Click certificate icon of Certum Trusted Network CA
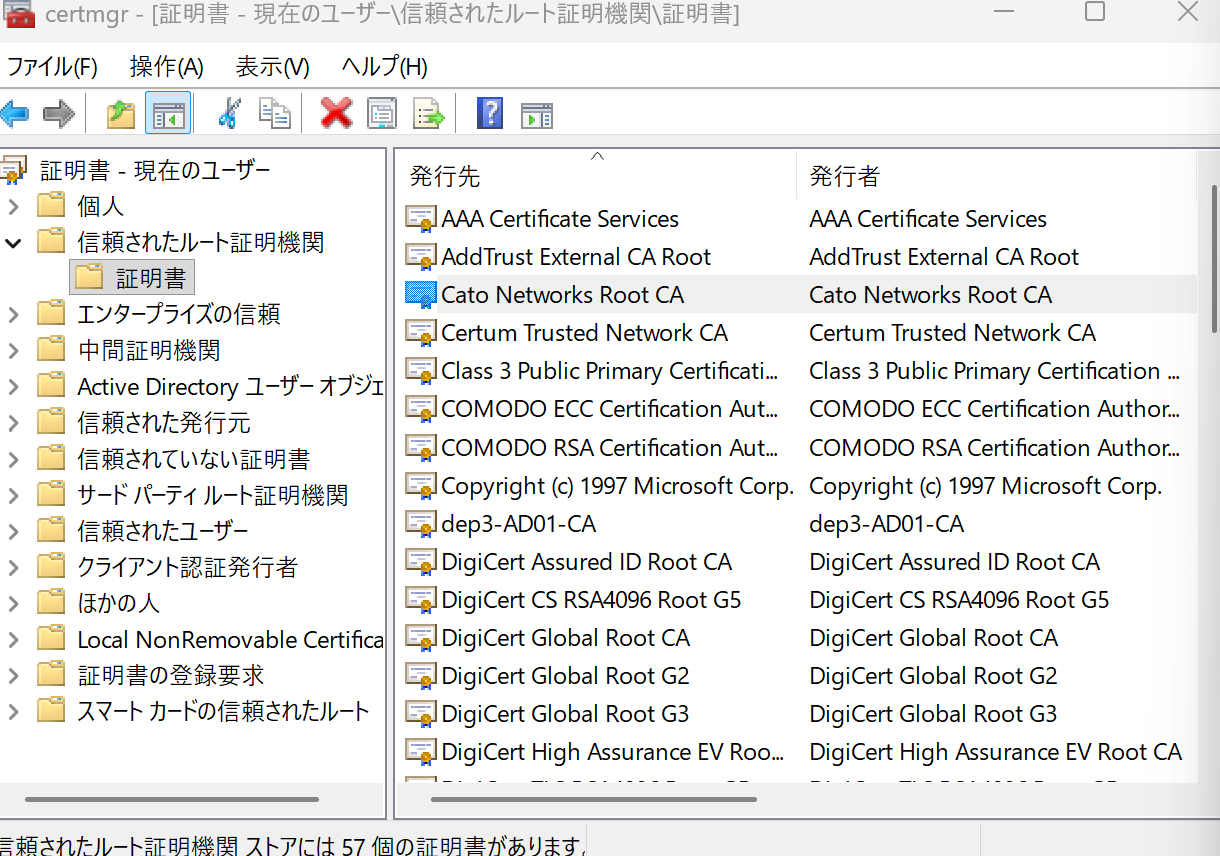 point(421,333)
